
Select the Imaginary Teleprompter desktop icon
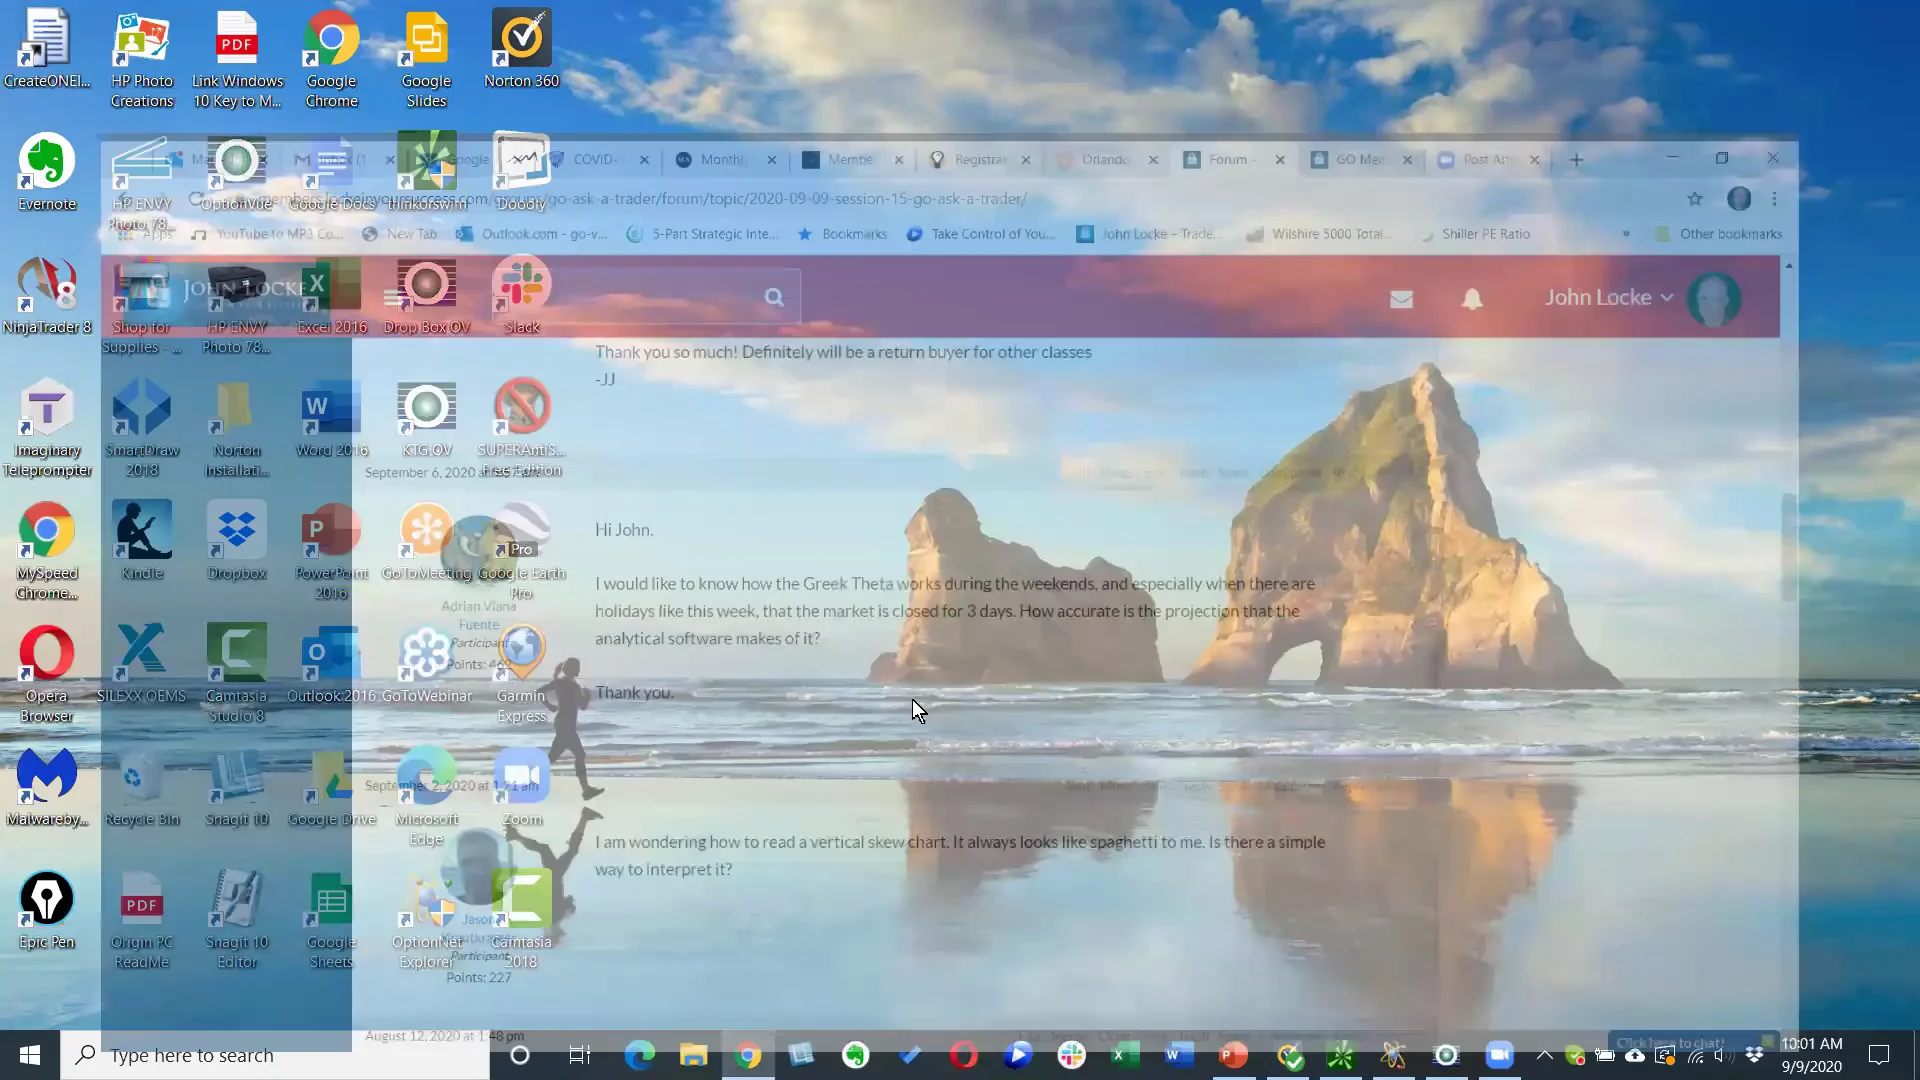tap(47, 429)
